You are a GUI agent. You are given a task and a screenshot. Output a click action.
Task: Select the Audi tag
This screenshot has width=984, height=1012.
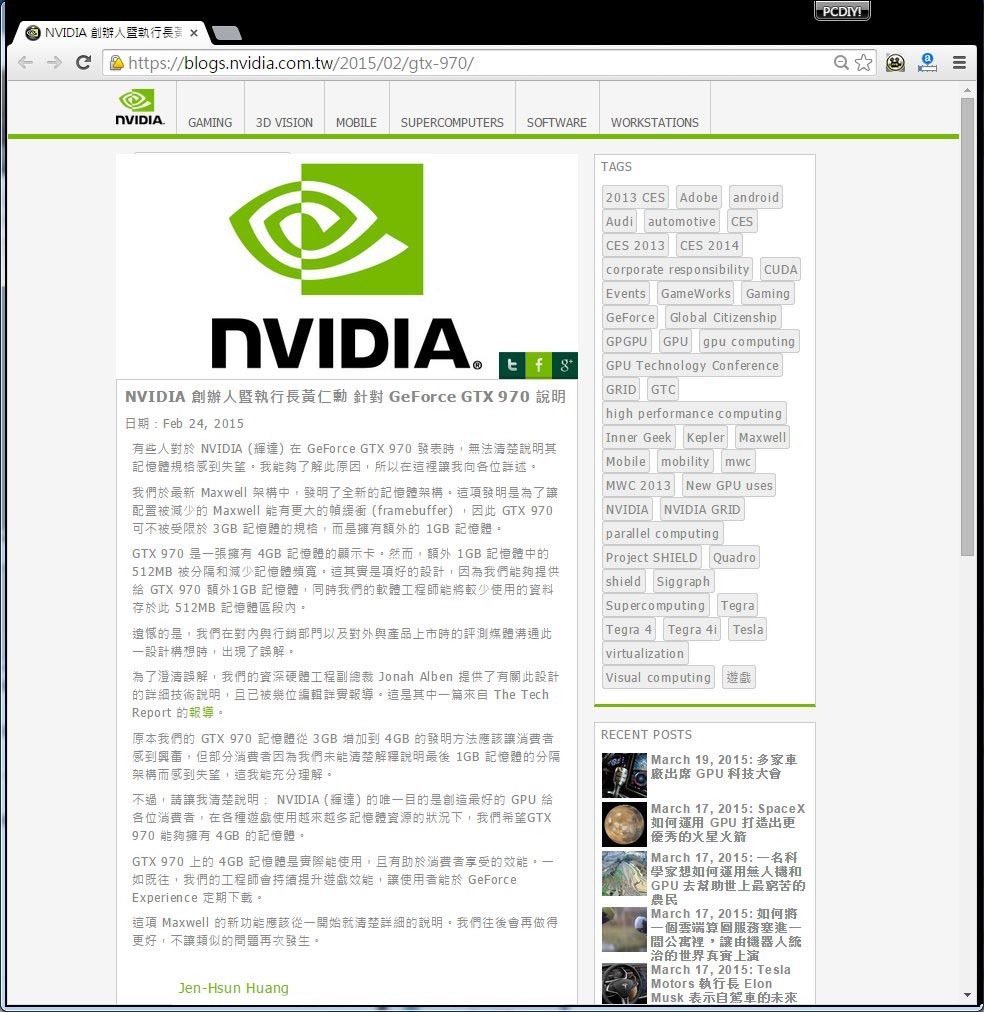click(619, 221)
